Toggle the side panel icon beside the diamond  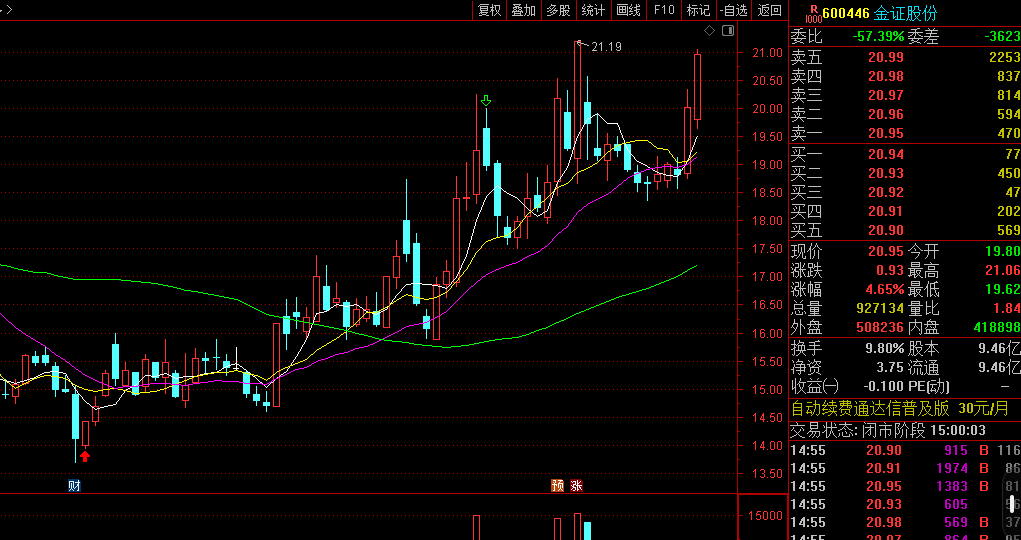point(728,31)
